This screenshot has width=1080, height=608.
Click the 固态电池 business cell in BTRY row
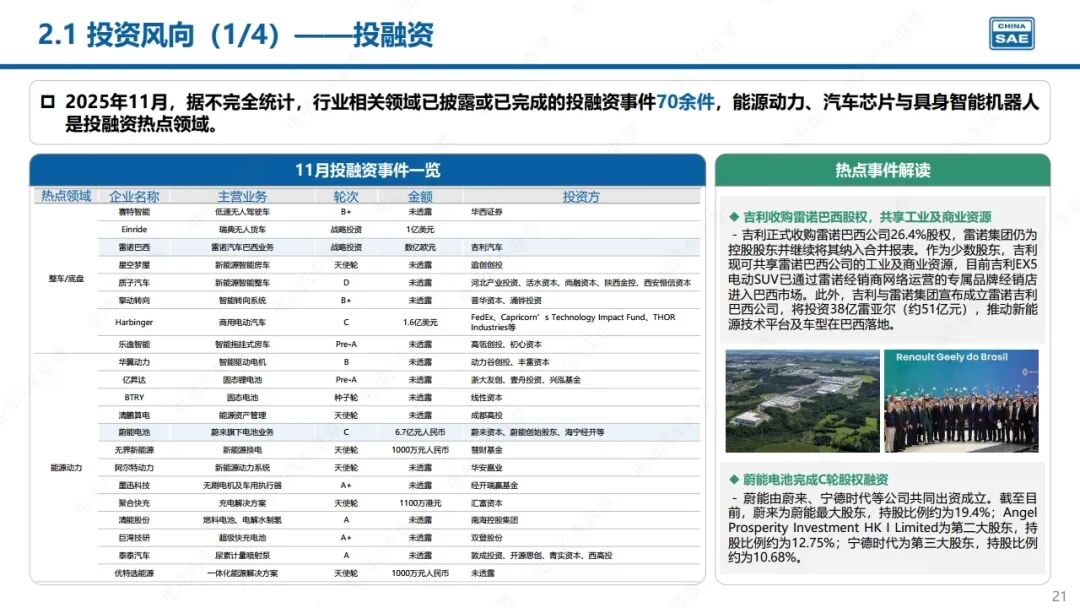tap(242, 397)
